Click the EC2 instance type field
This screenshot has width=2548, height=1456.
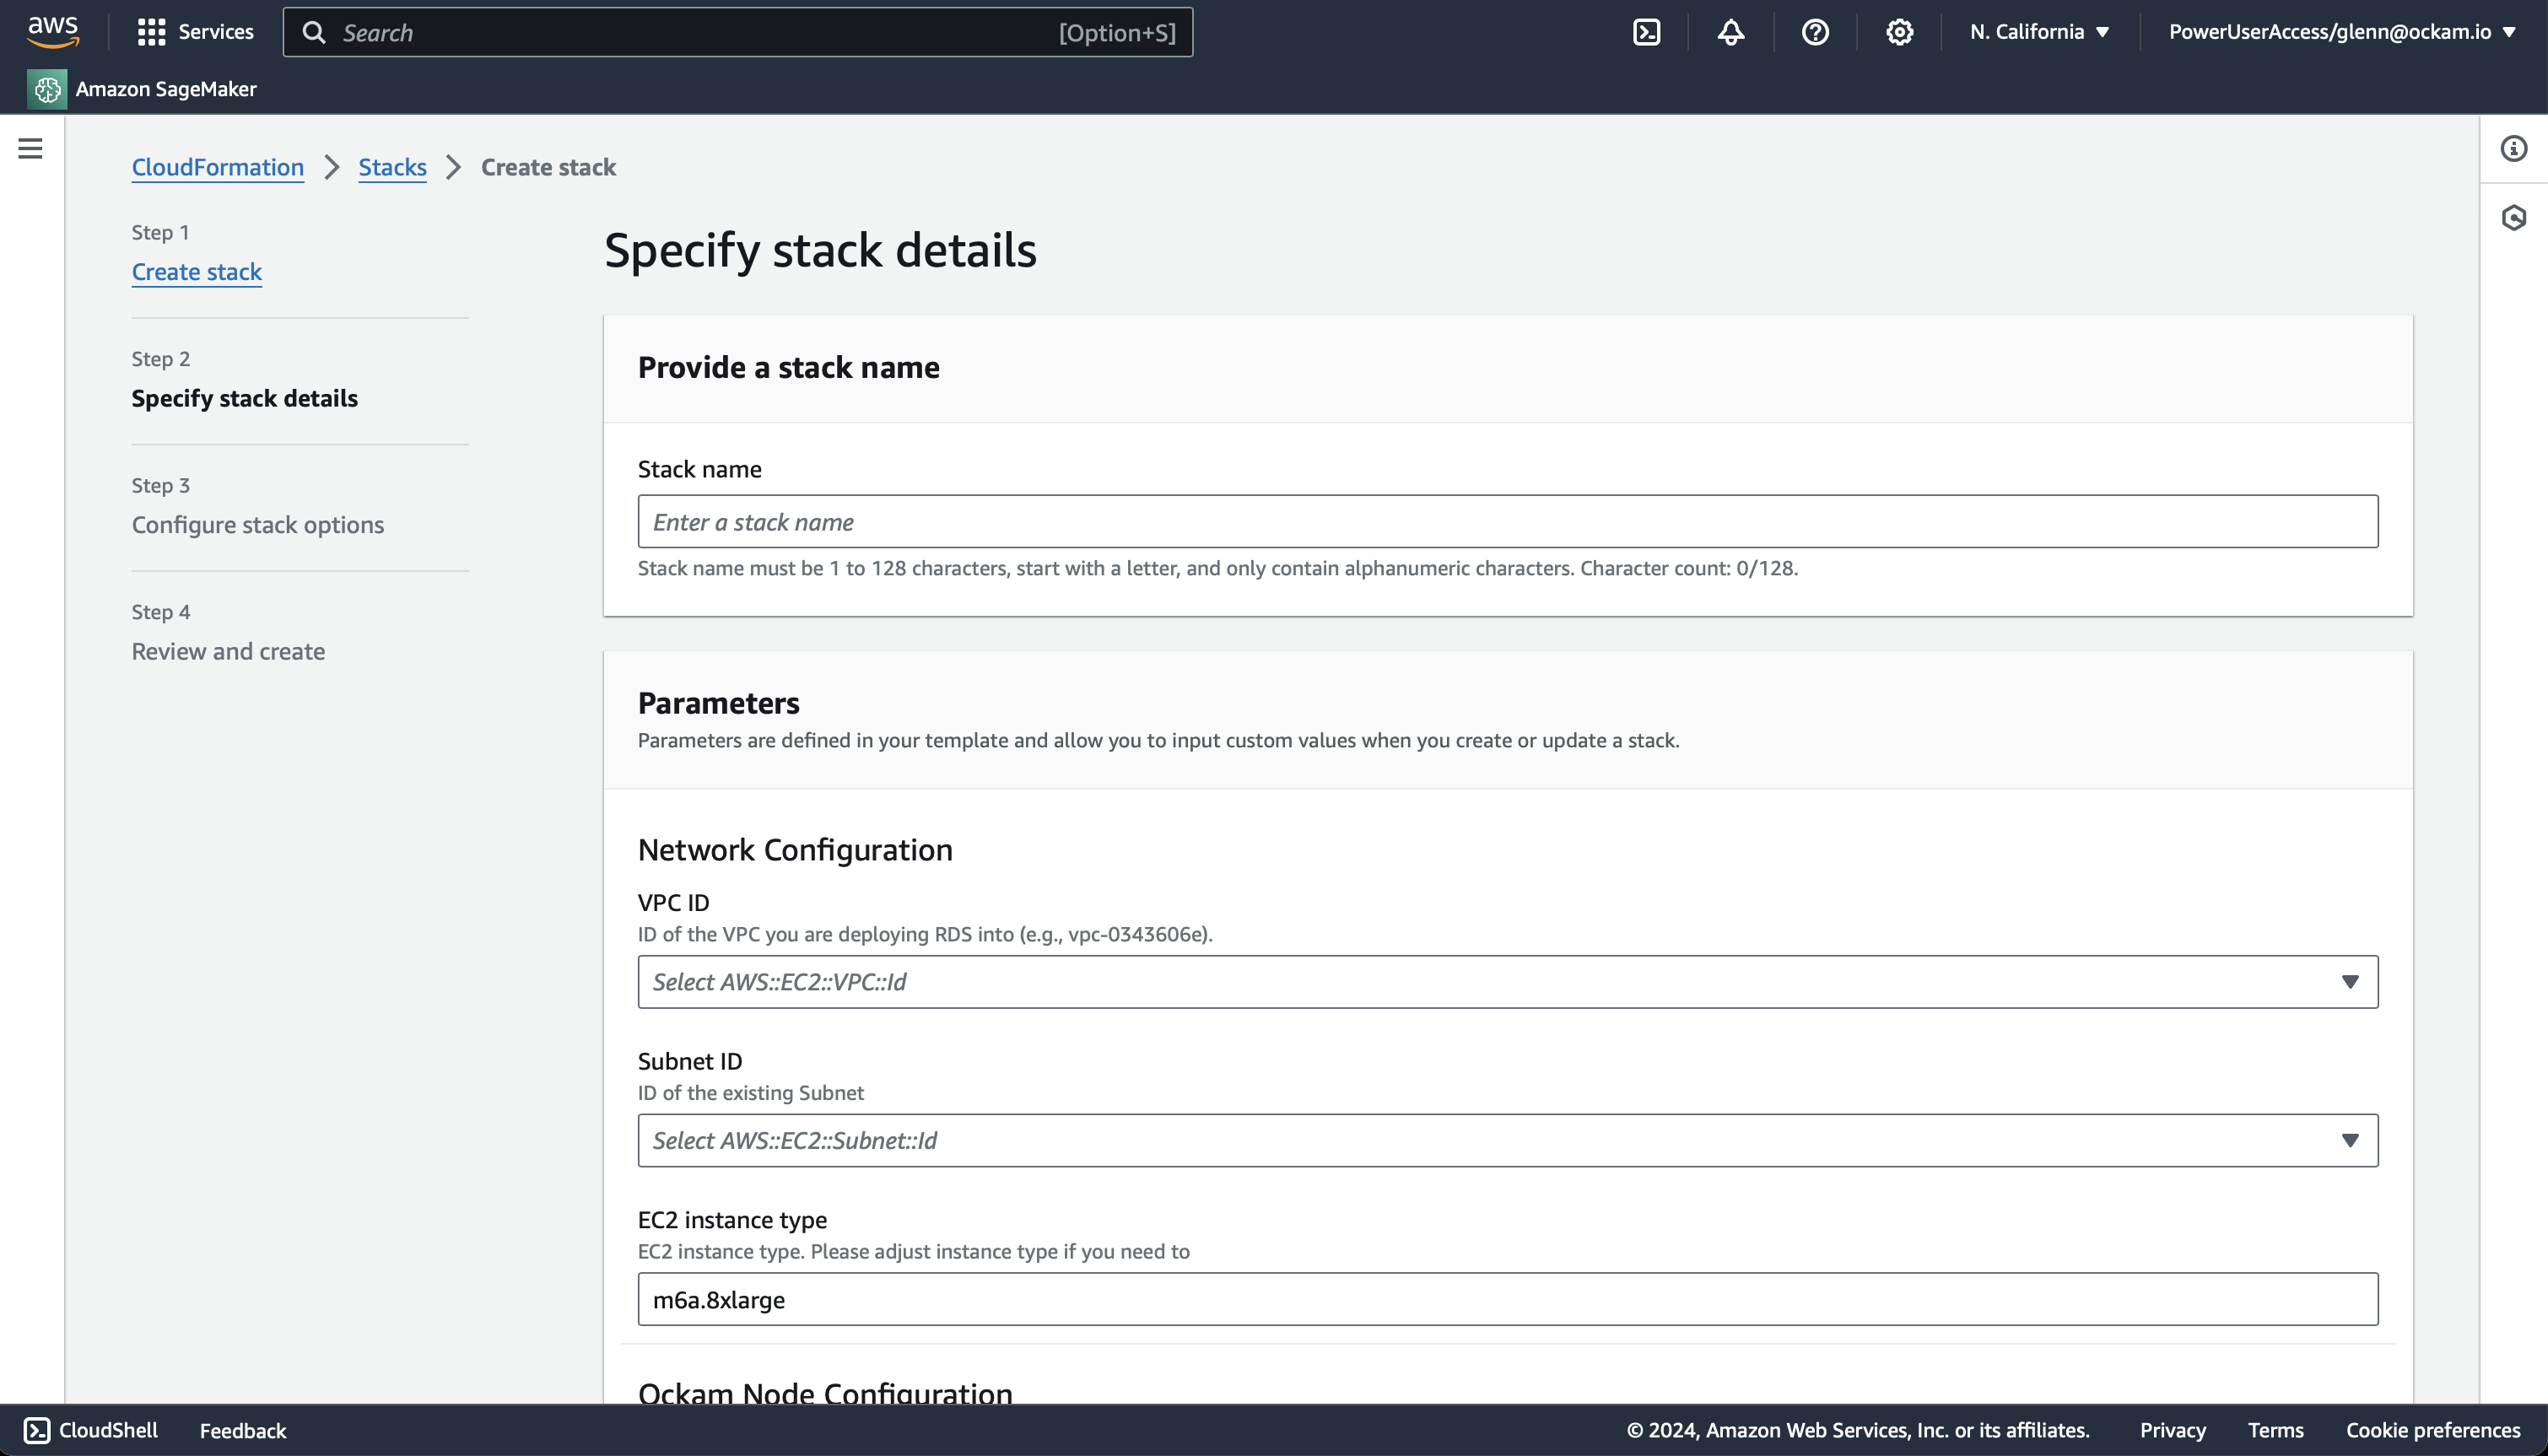pos(1507,1299)
